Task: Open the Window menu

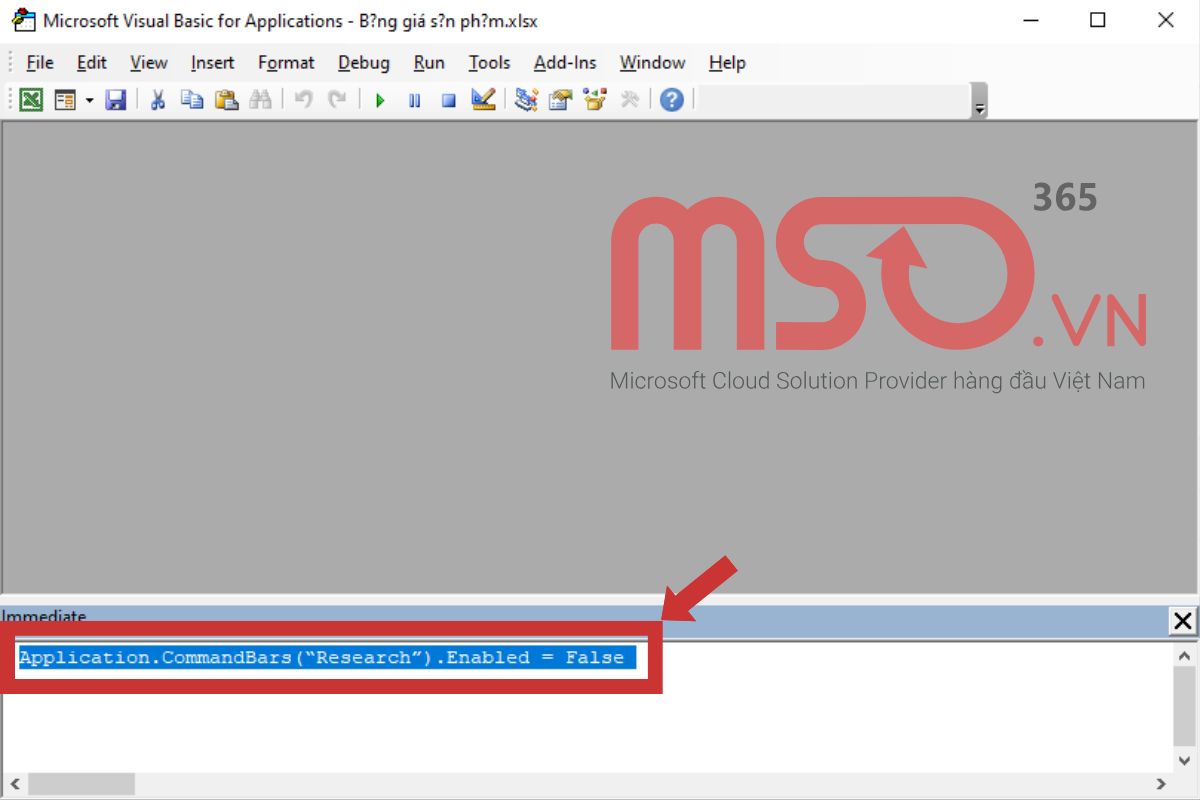Action: (652, 62)
